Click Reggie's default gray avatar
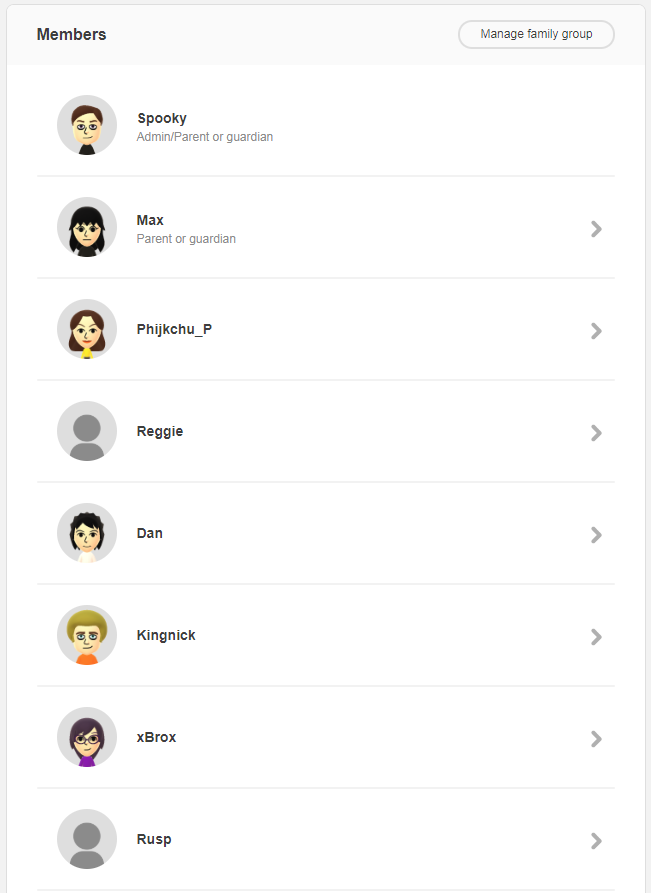The height and width of the screenshot is (893, 651). pyautogui.click(x=87, y=431)
